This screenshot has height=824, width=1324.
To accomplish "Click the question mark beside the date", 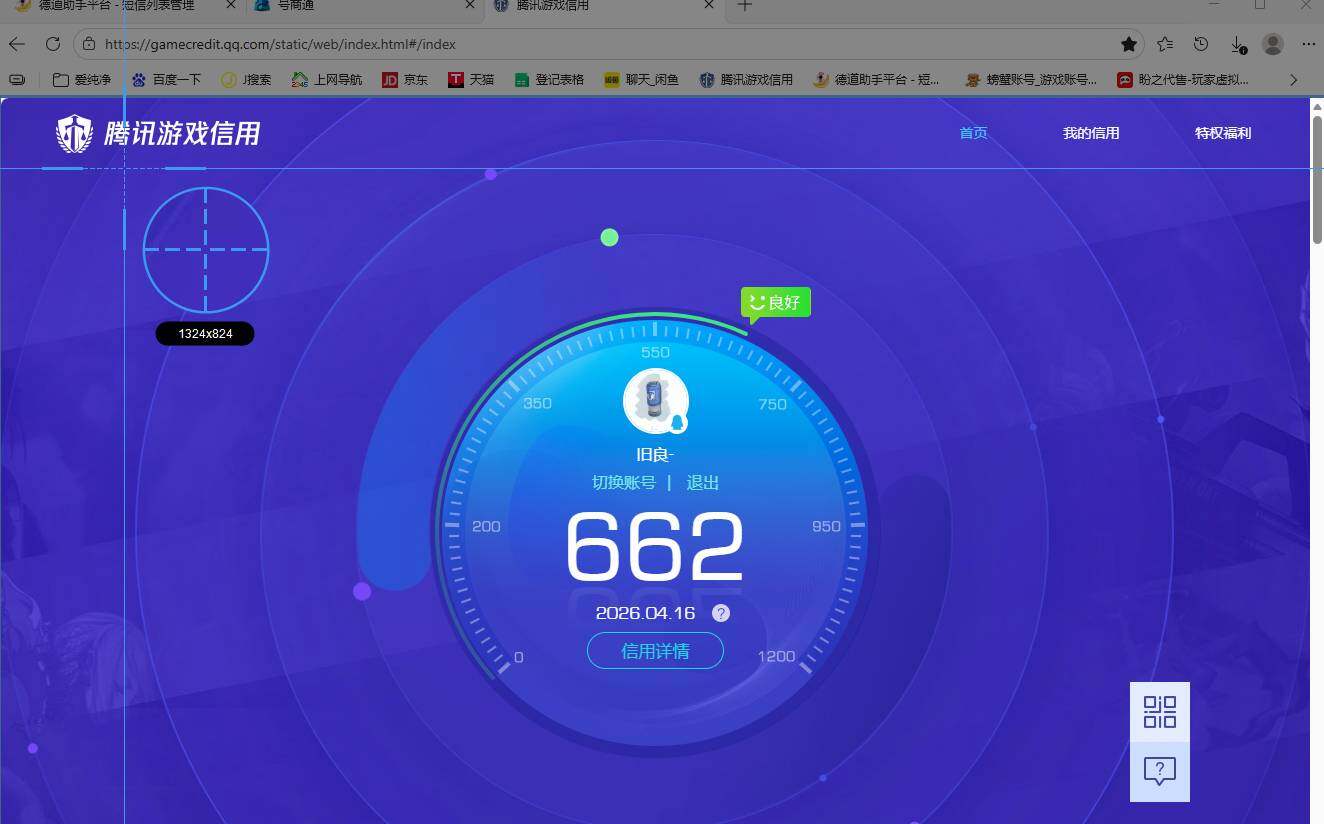I will click(x=721, y=613).
